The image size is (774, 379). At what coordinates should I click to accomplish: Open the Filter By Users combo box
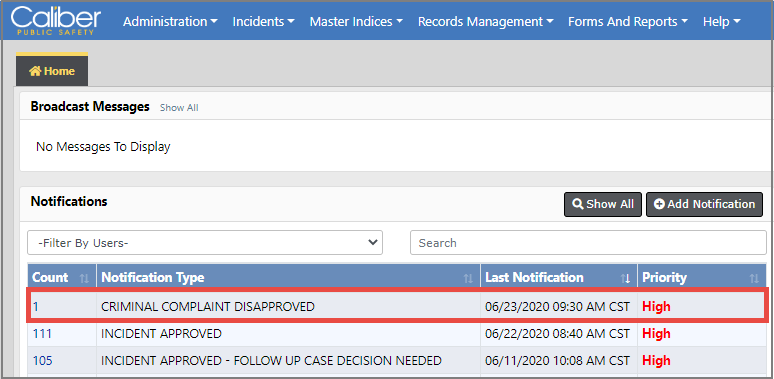tap(205, 243)
